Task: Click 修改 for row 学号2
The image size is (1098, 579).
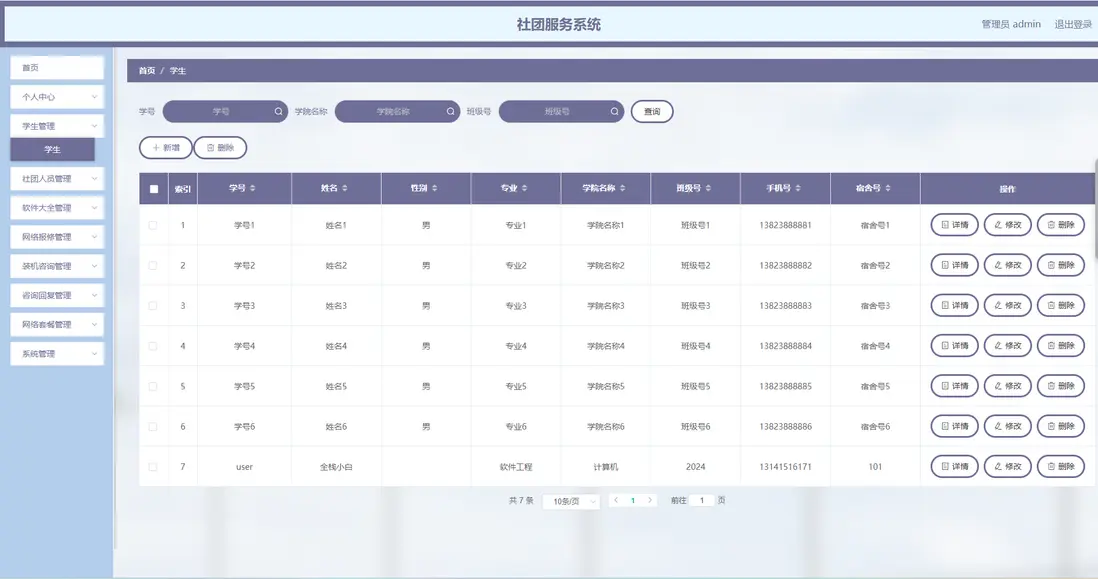Action: 1008,265
